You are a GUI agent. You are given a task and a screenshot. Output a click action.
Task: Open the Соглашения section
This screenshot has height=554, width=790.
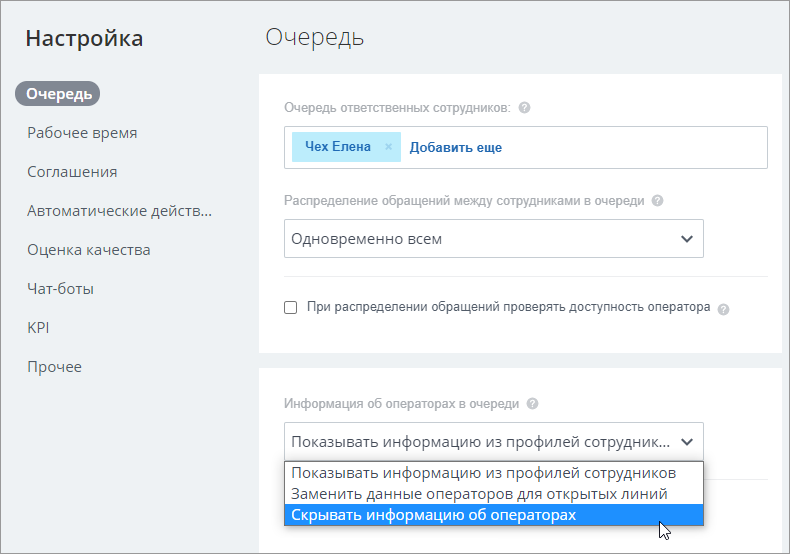click(x=72, y=172)
